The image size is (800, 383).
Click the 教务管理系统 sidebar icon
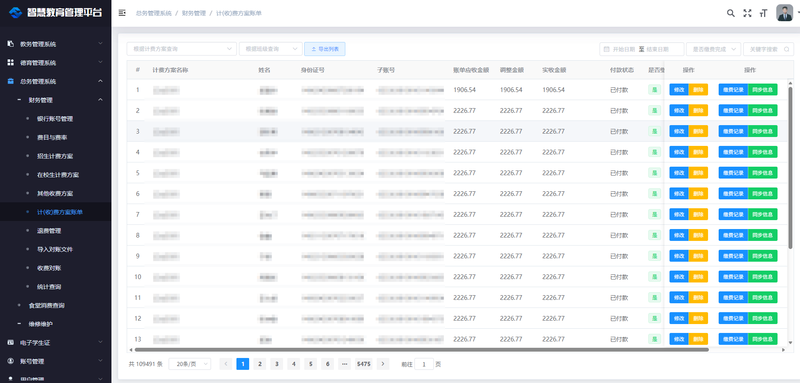point(10,44)
